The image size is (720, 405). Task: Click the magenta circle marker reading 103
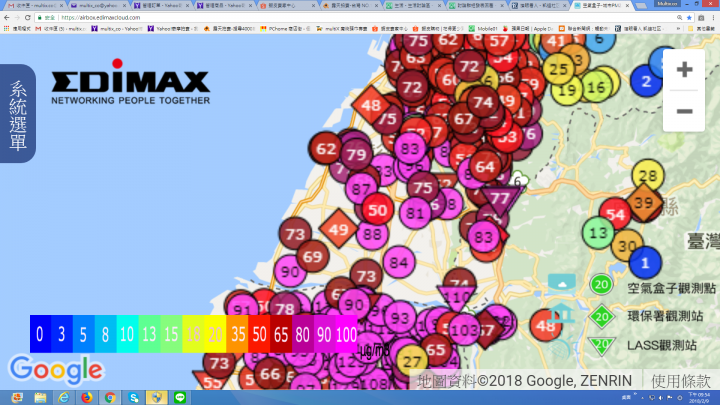coord(464,330)
